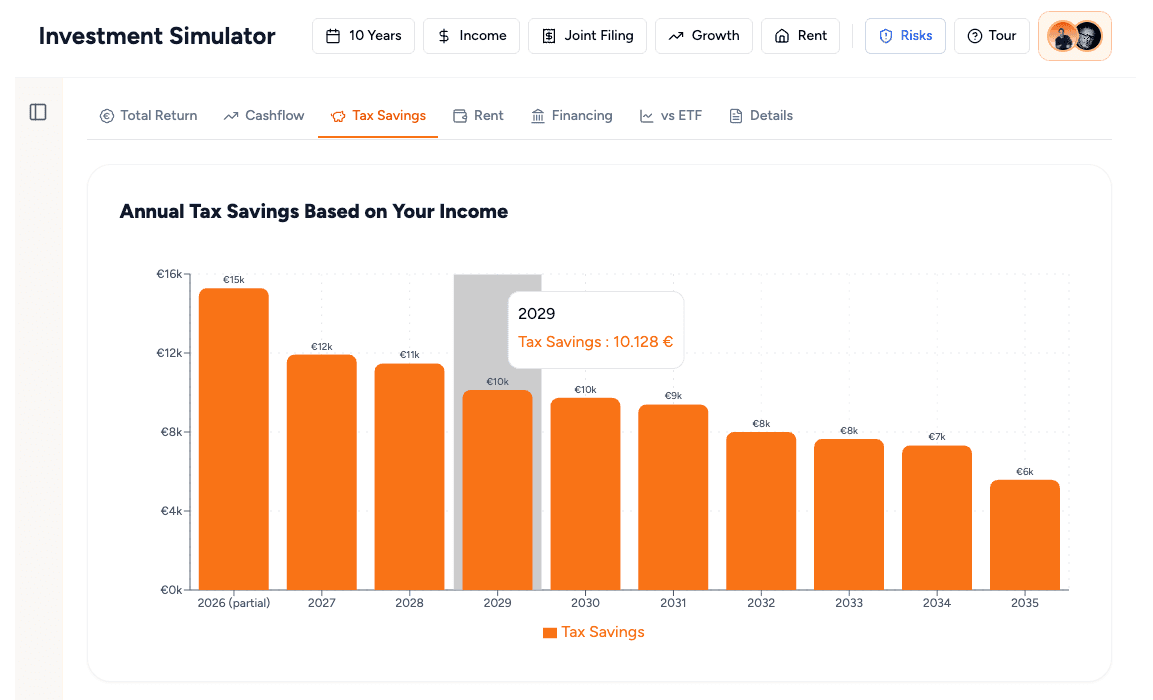The width and height of the screenshot is (1153, 700).
Task: Open the Details tab
Action: point(761,116)
